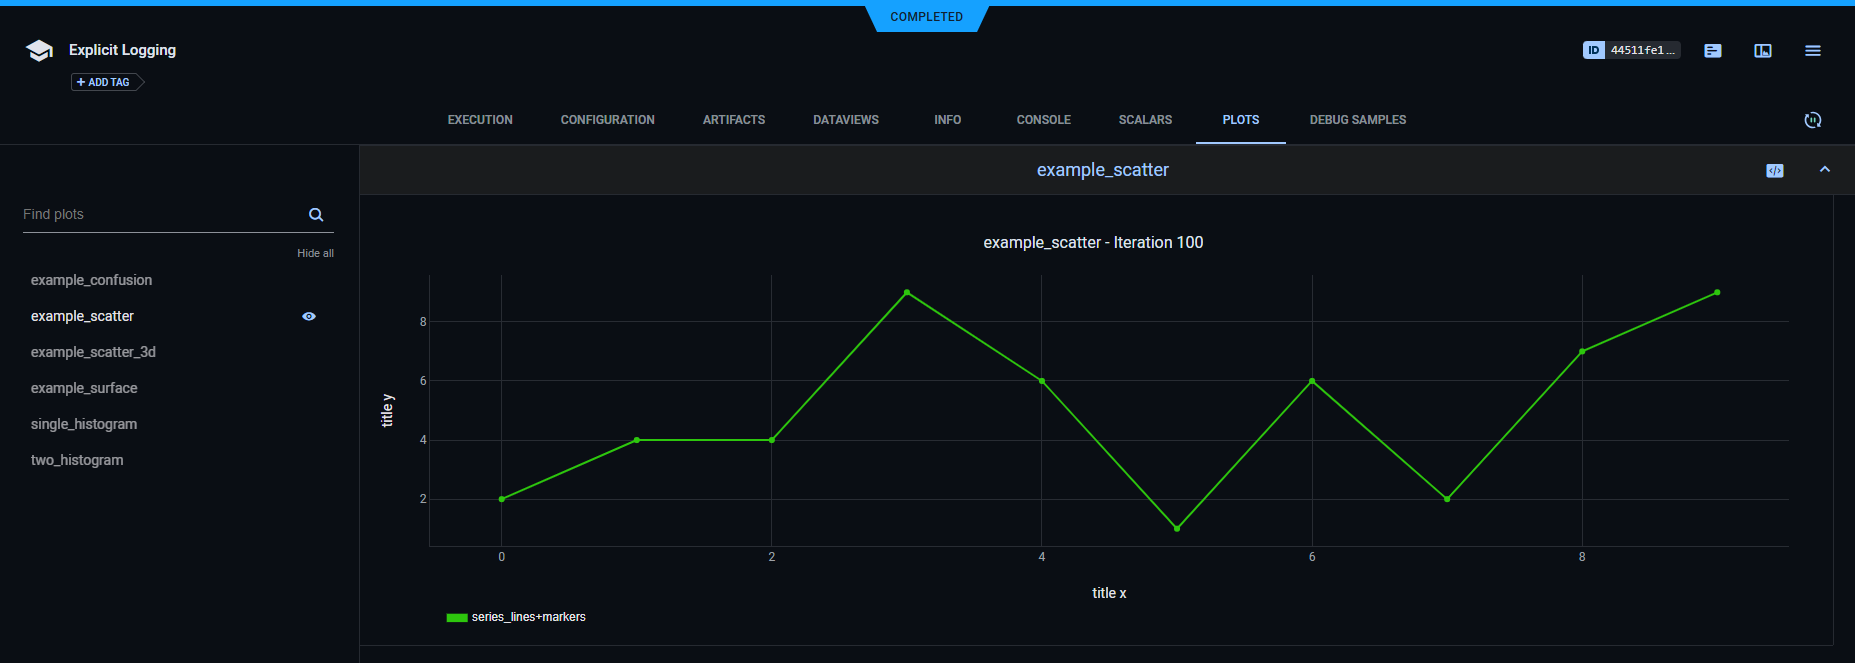Click the auto-refresh icon beside the tabs

point(1812,120)
